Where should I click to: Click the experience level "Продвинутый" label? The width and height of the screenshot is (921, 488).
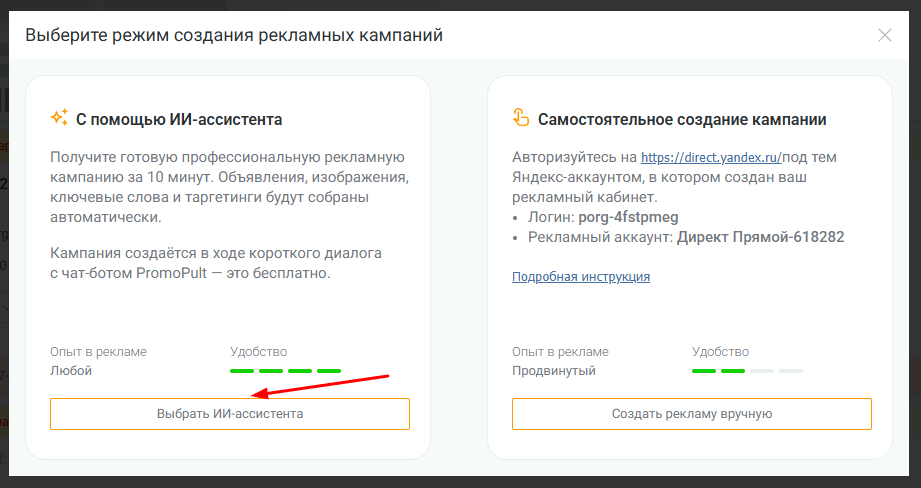click(x=553, y=371)
